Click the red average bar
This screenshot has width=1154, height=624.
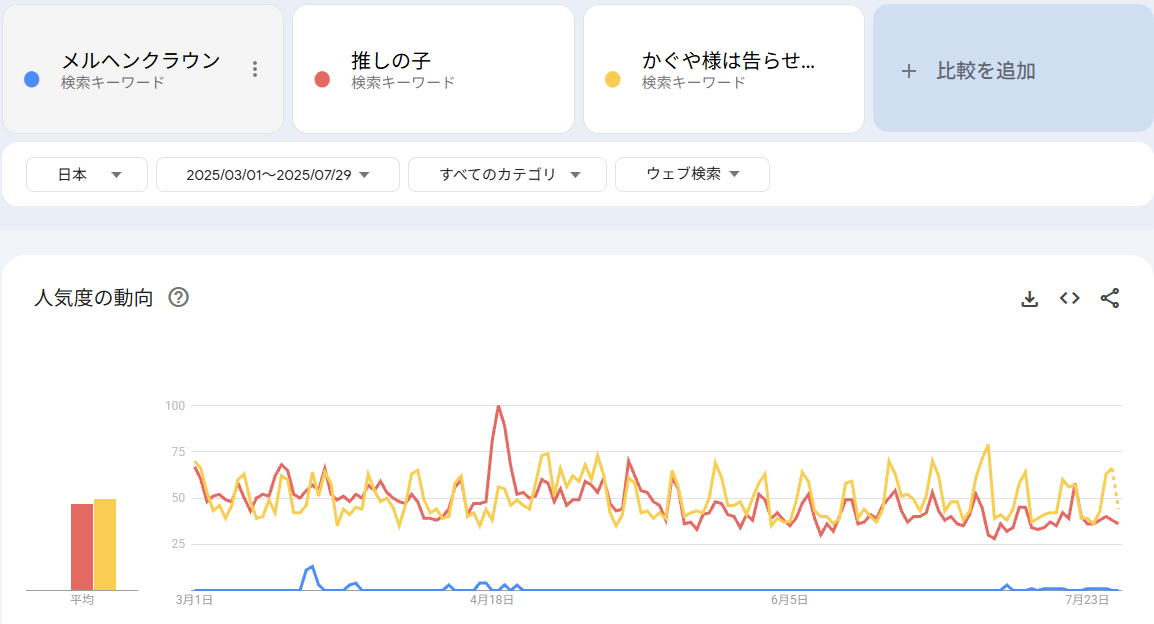tap(81, 547)
